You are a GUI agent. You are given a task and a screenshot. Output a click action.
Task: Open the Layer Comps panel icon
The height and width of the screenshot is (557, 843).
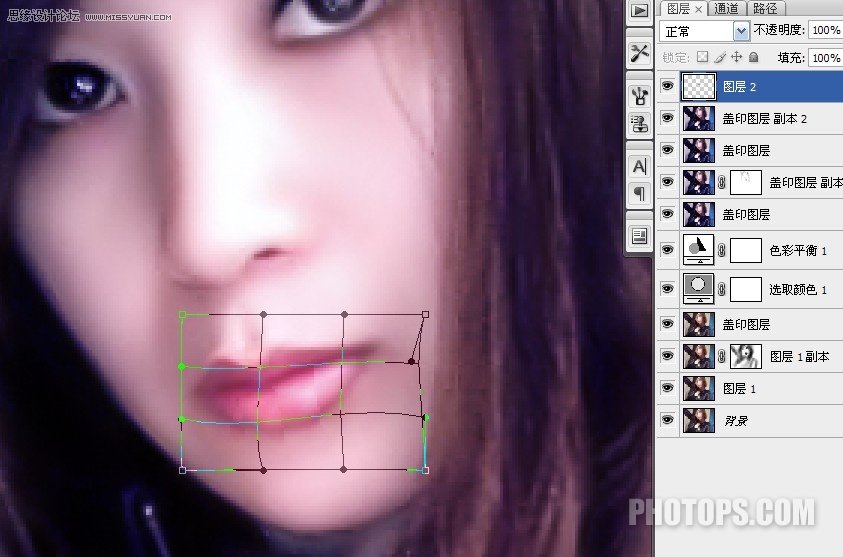click(639, 235)
